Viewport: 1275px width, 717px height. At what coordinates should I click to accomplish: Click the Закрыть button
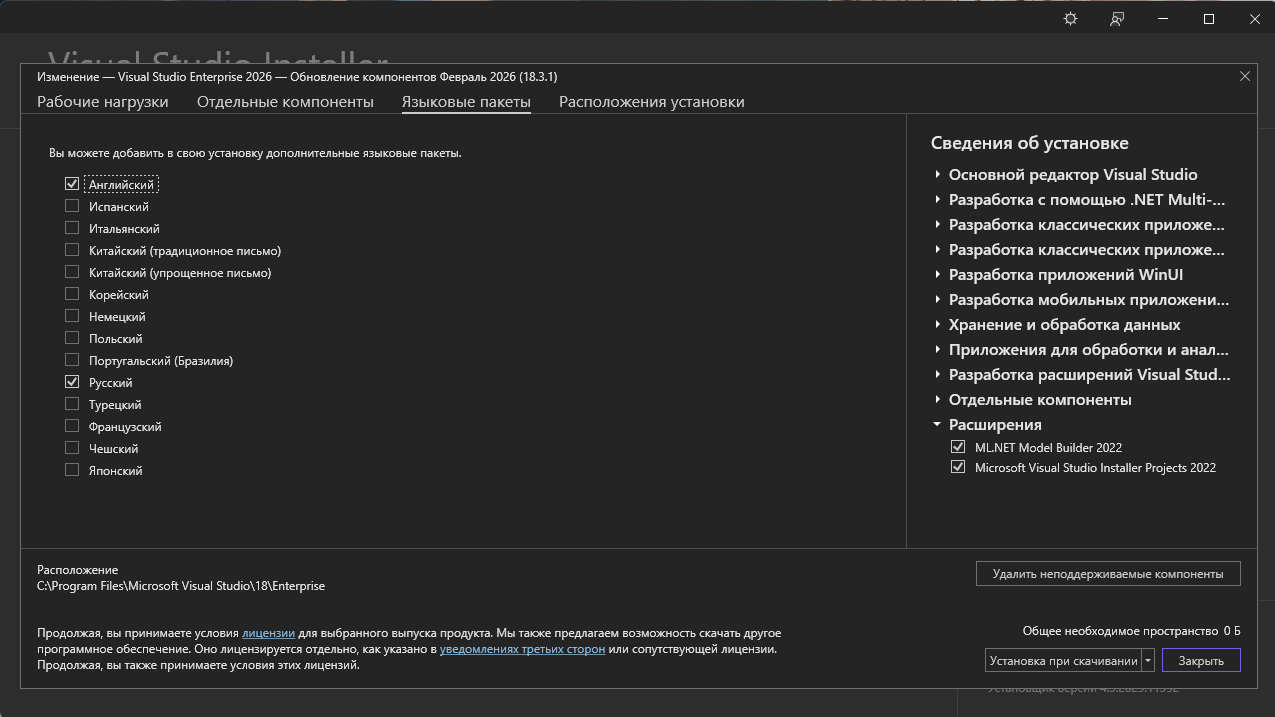coord(1200,660)
